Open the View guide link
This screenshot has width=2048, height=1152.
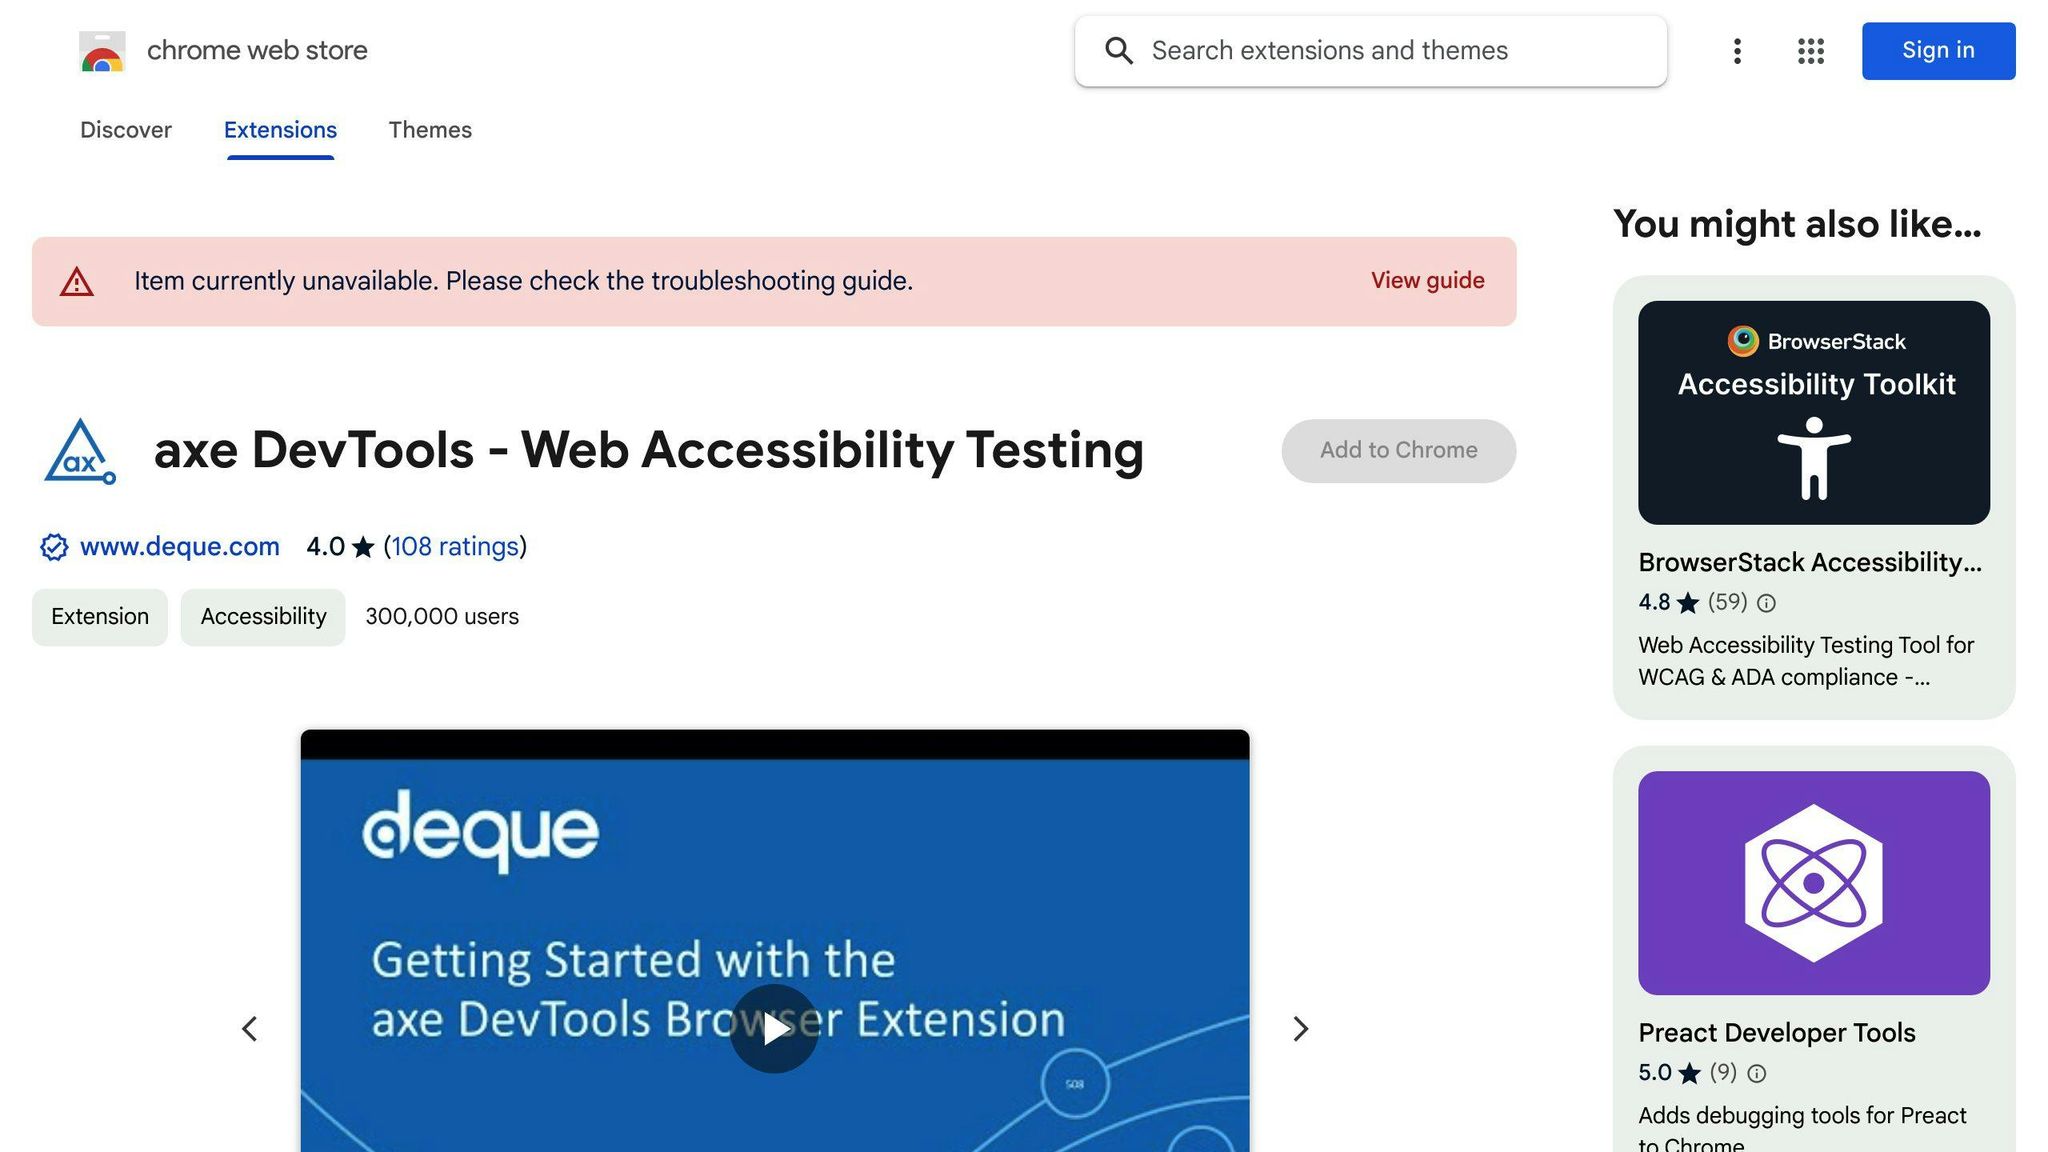(1427, 281)
